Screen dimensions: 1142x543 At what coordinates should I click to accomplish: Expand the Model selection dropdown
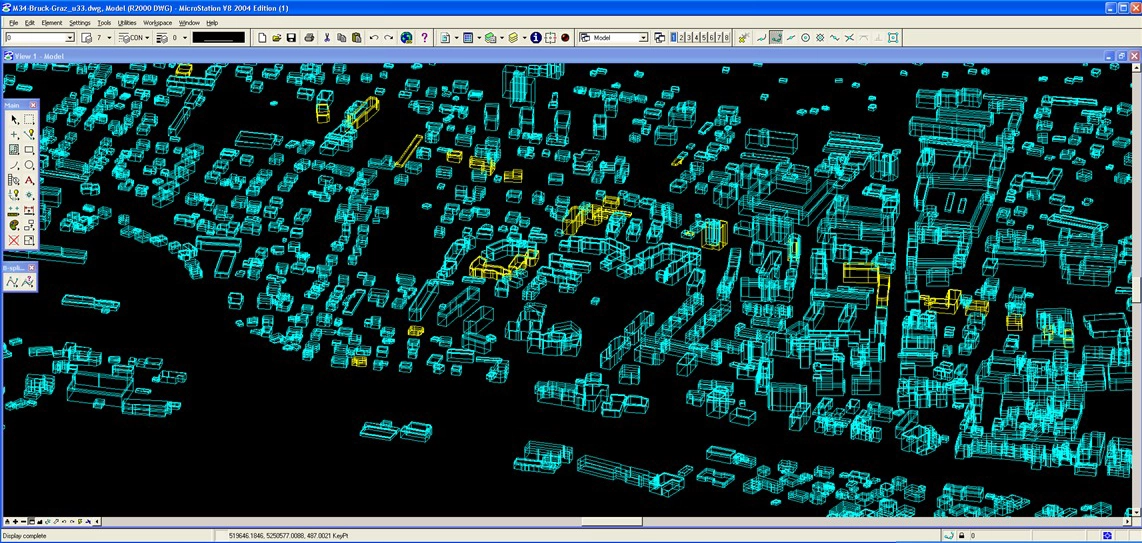pos(643,38)
